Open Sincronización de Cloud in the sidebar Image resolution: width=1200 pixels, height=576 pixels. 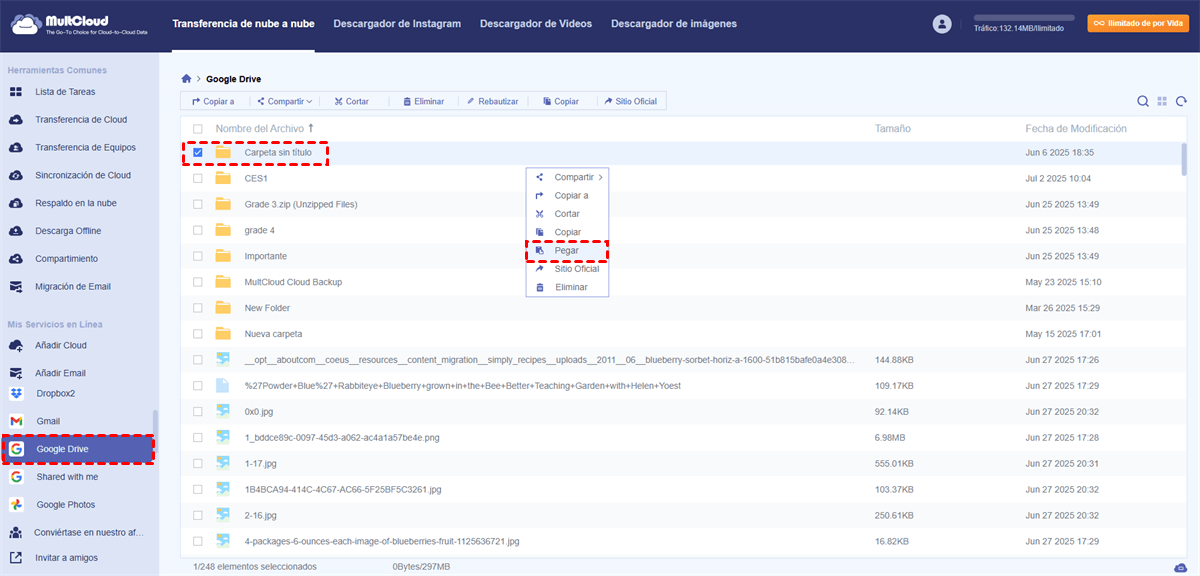[x=83, y=175]
